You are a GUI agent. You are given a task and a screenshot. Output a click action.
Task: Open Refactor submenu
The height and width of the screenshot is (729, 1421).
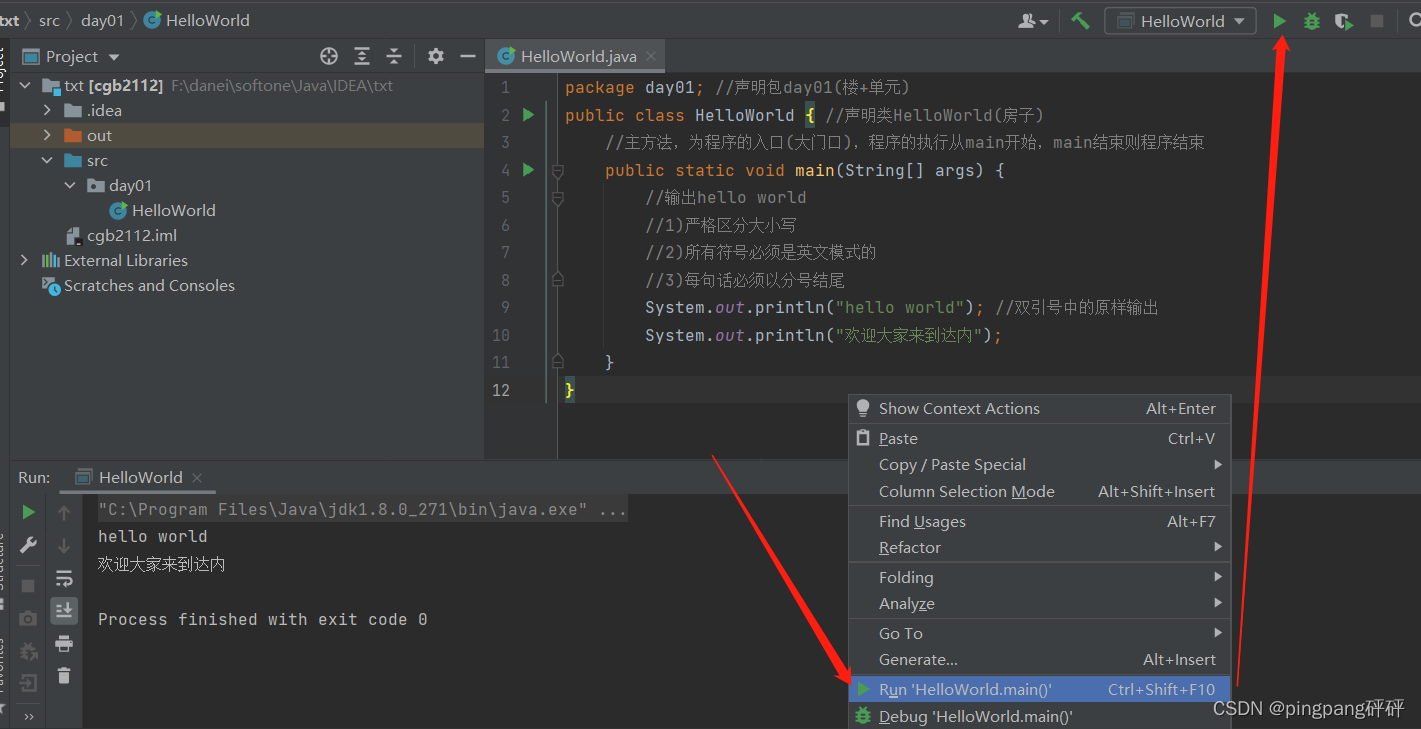click(x=1039, y=547)
